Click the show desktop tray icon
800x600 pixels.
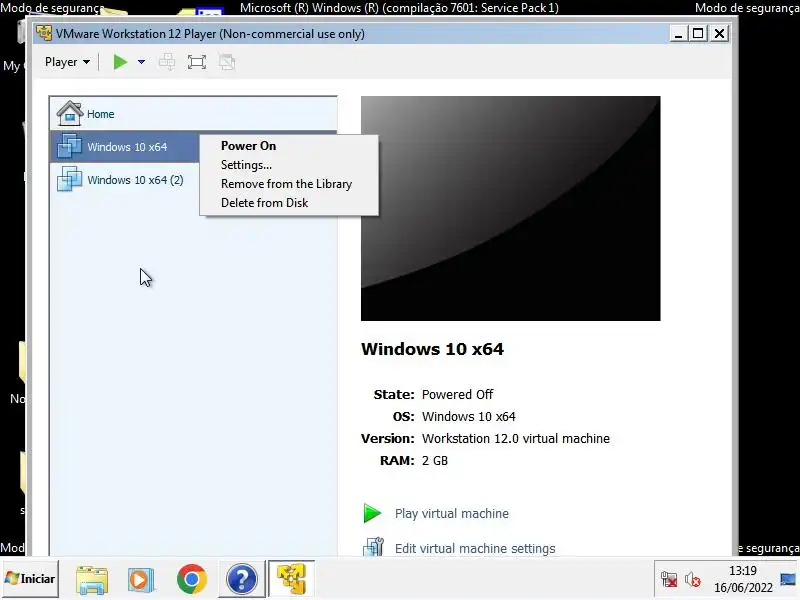coord(788,579)
